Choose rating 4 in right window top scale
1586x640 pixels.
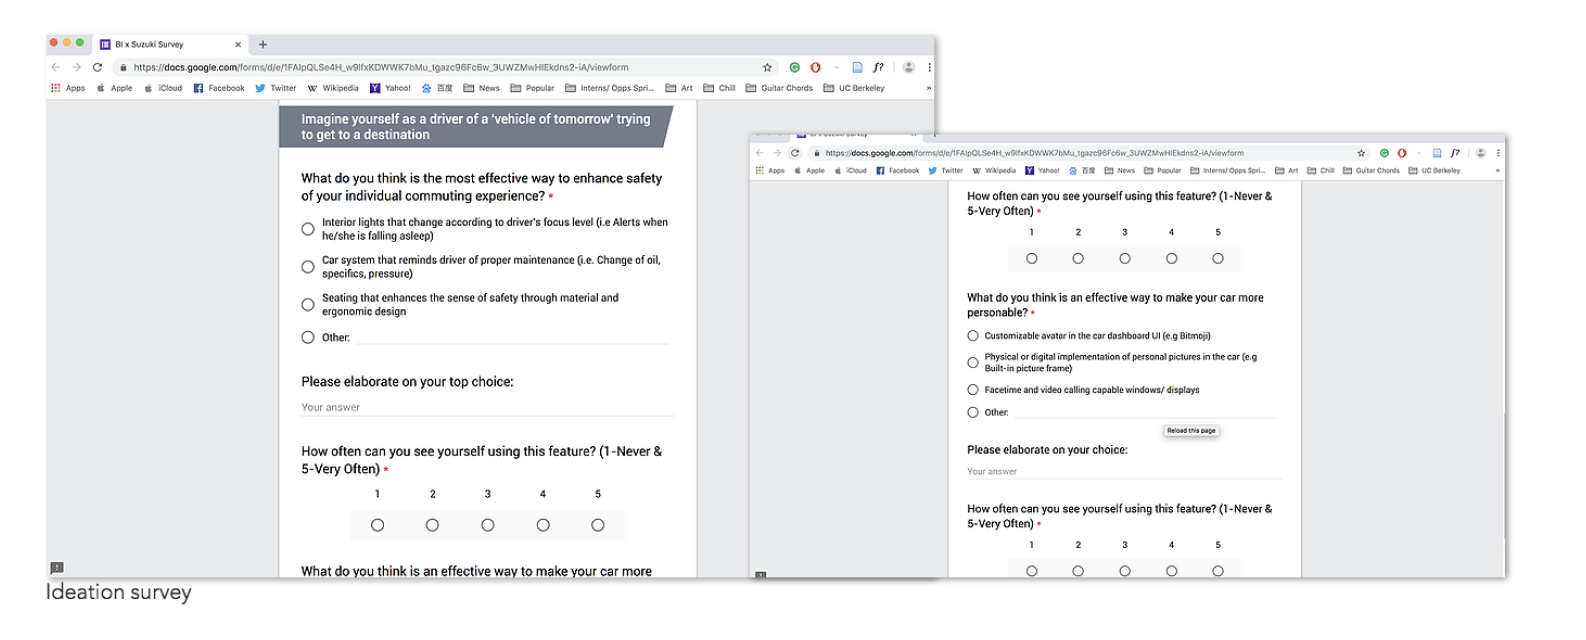(x=1171, y=258)
